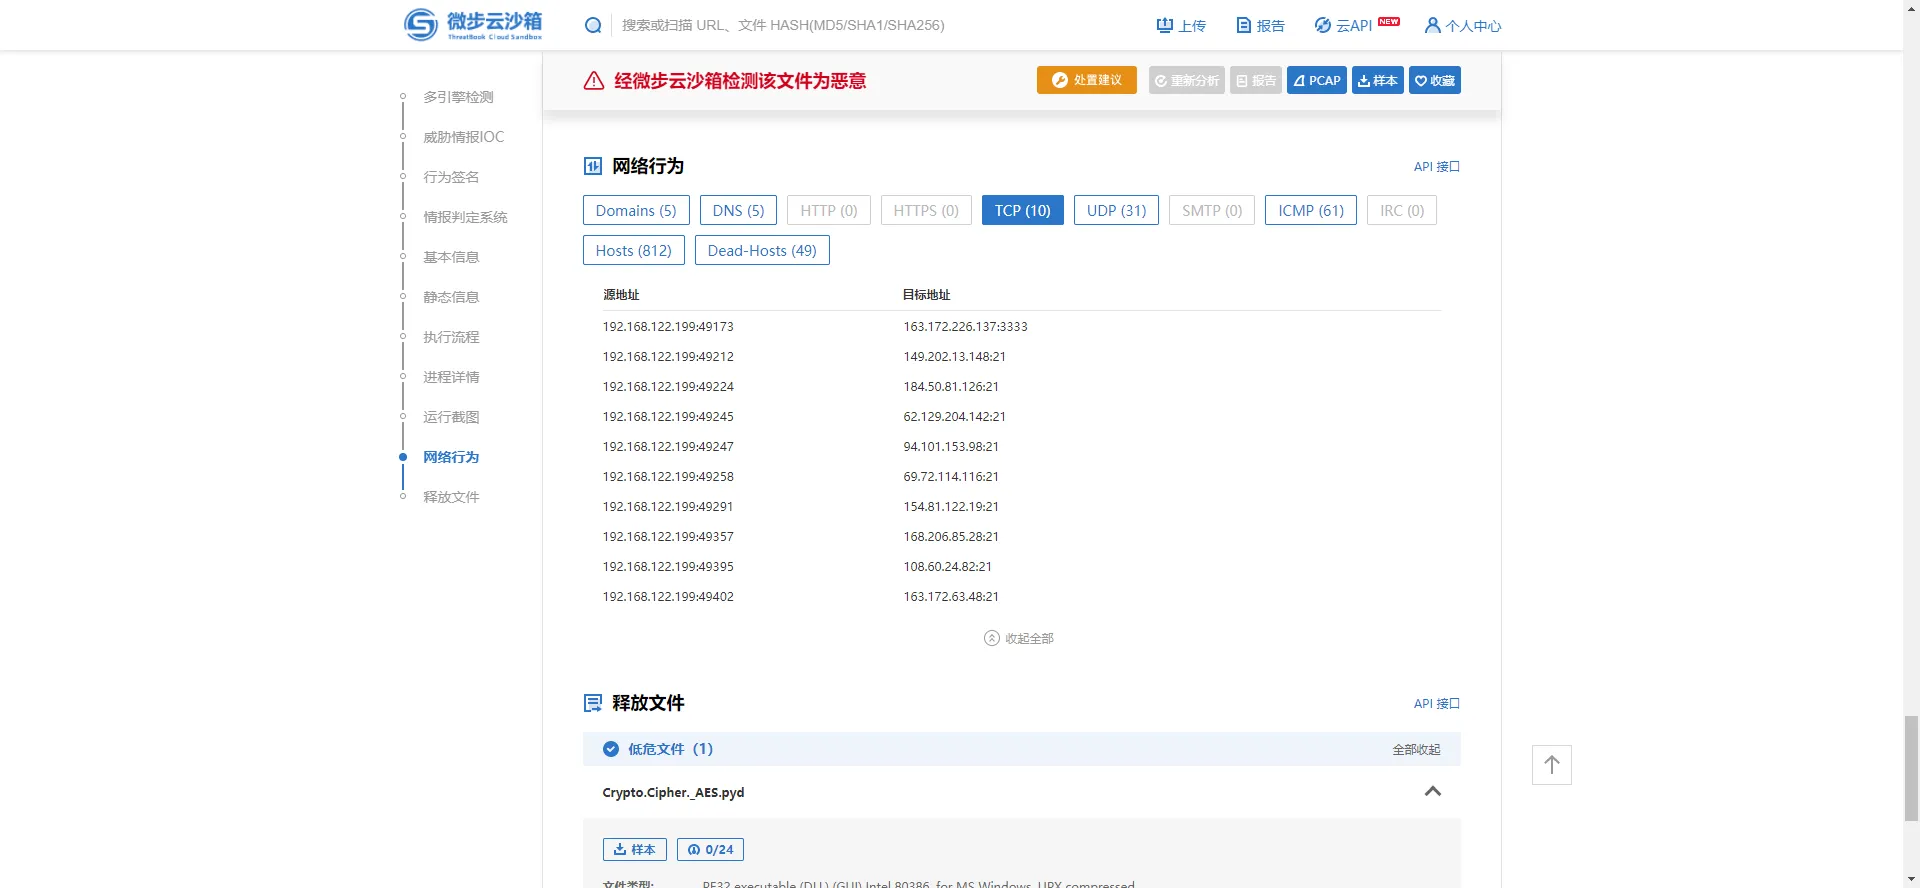Screen dimensions: 1920x888
Task: Click the ThreatBook Cloud Sandbox logo
Action: coord(473,24)
